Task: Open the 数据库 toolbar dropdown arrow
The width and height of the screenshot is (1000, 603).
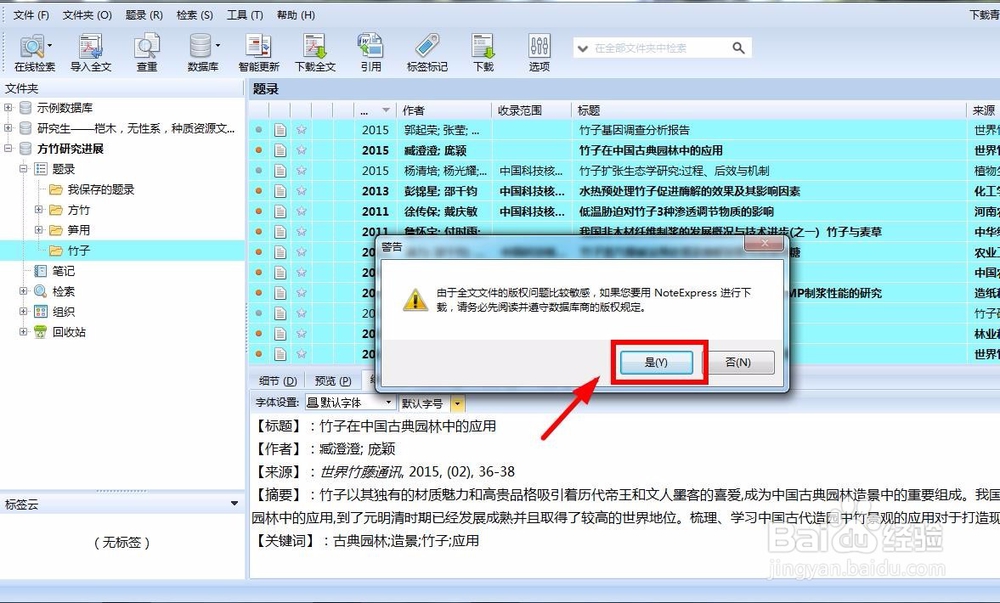Action: [x=217, y=45]
